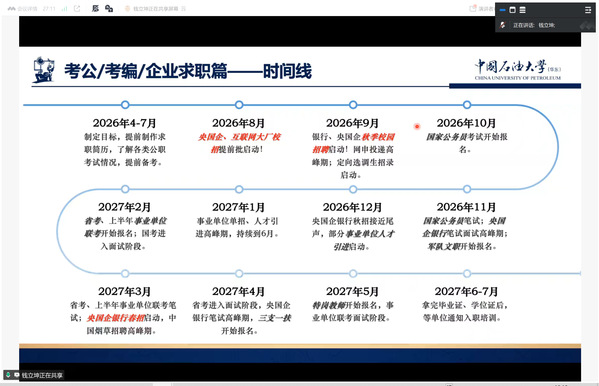This screenshot has height=386, width=599.
Task: Expand the floating panel options menu
Action: point(588,10)
